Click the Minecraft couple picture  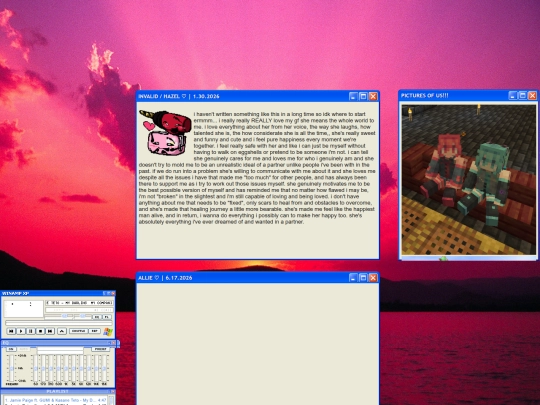coord(469,179)
